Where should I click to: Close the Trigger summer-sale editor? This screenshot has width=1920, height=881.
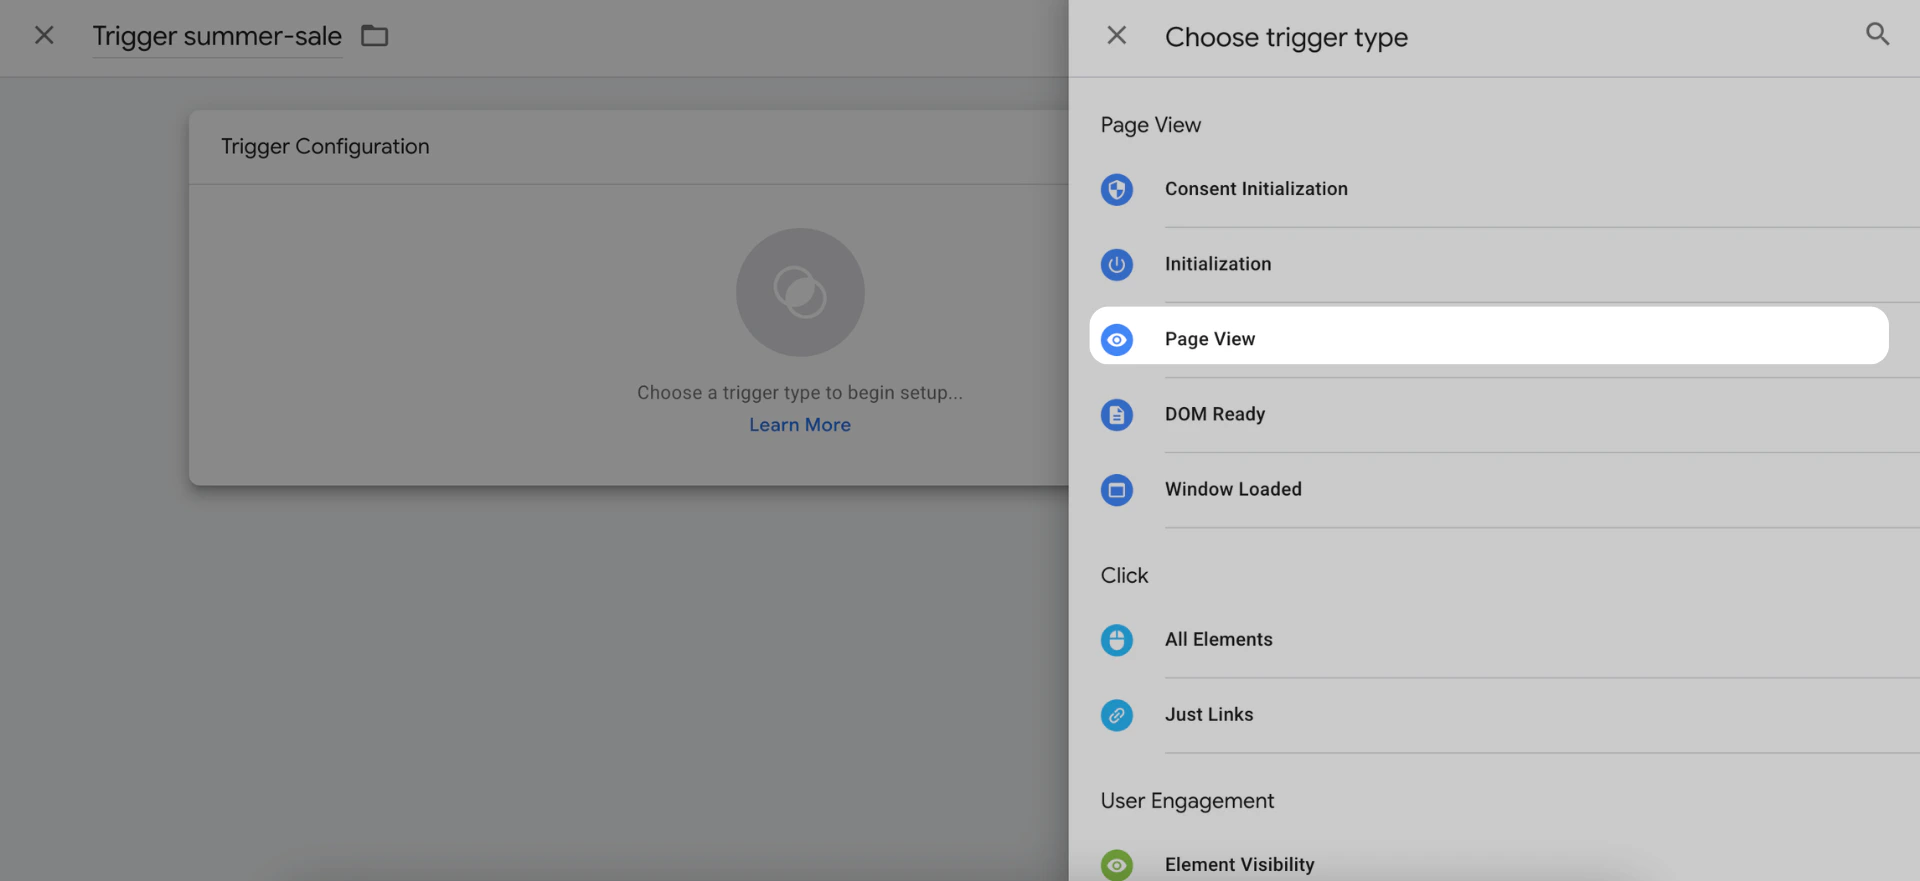pyautogui.click(x=44, y=35)
